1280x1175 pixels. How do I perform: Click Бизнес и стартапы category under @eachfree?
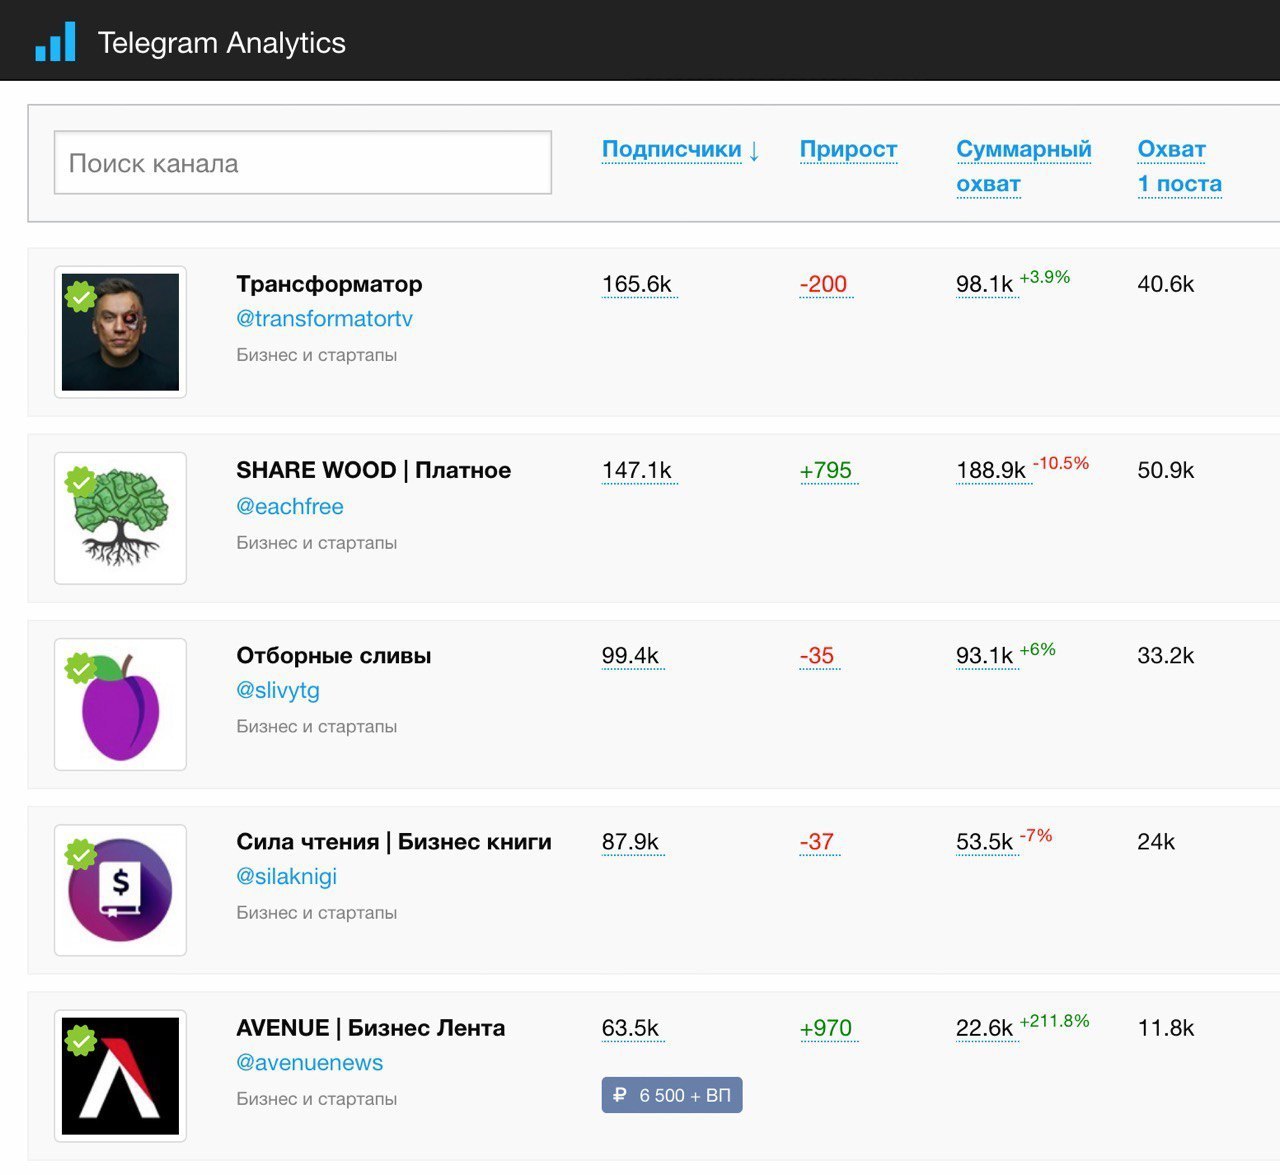pyautogui.click(x=316, y=543)
